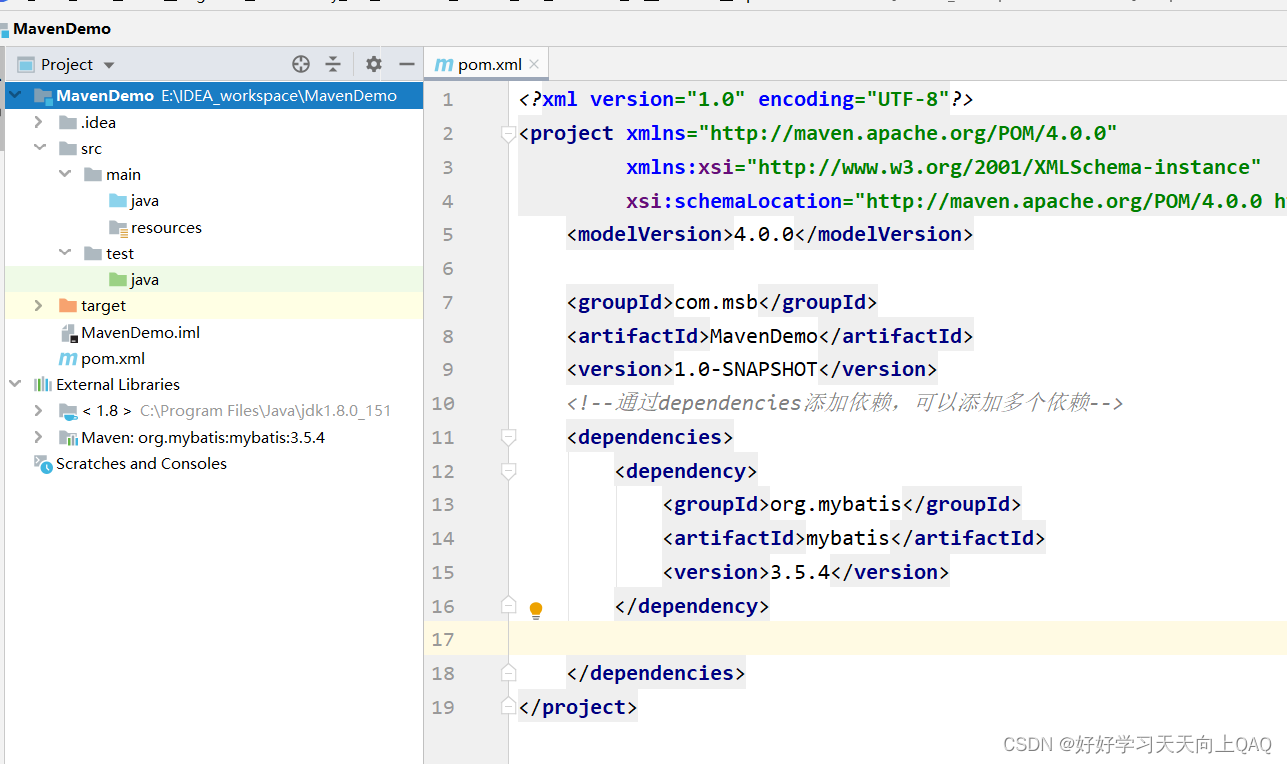Expand the .idea folder node
The image size is (1287, 764).
point(39,122)
